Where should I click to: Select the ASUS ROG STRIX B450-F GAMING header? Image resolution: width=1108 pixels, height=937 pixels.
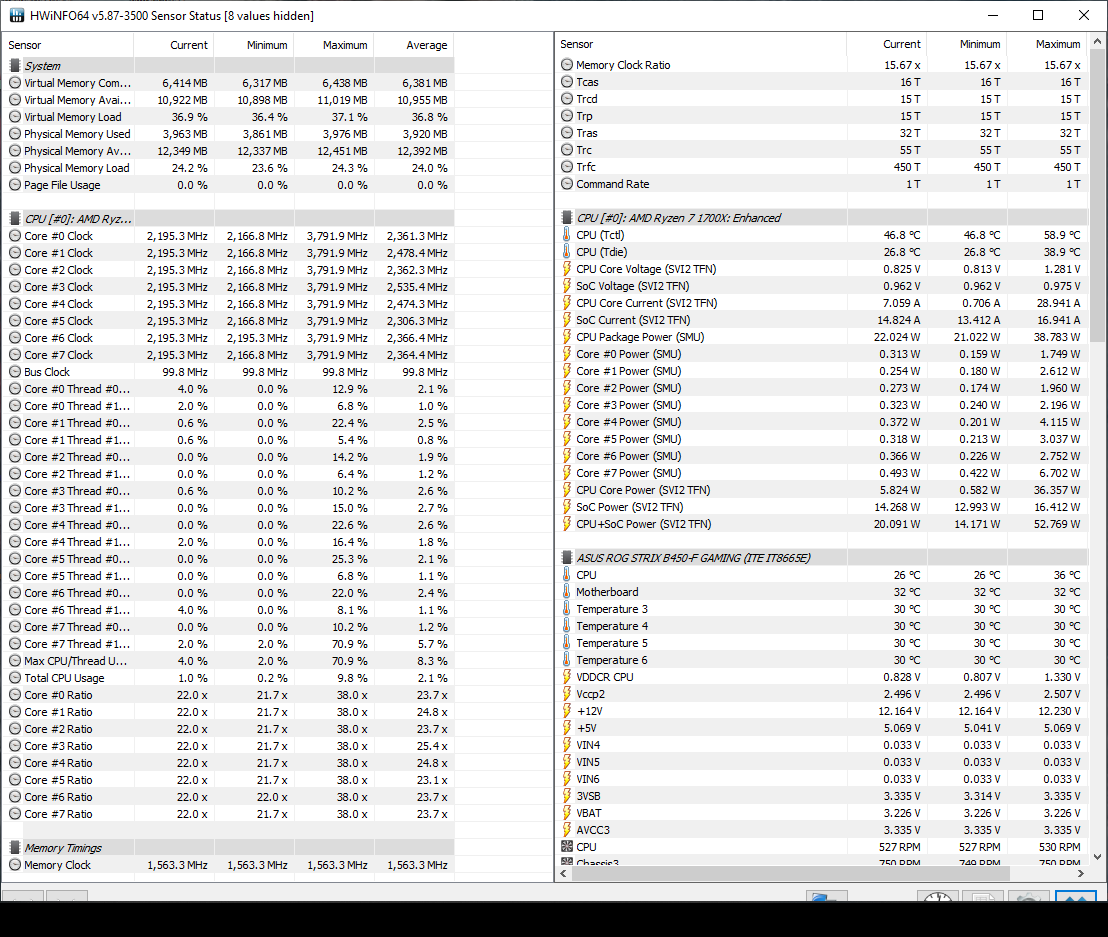point(823,558)
